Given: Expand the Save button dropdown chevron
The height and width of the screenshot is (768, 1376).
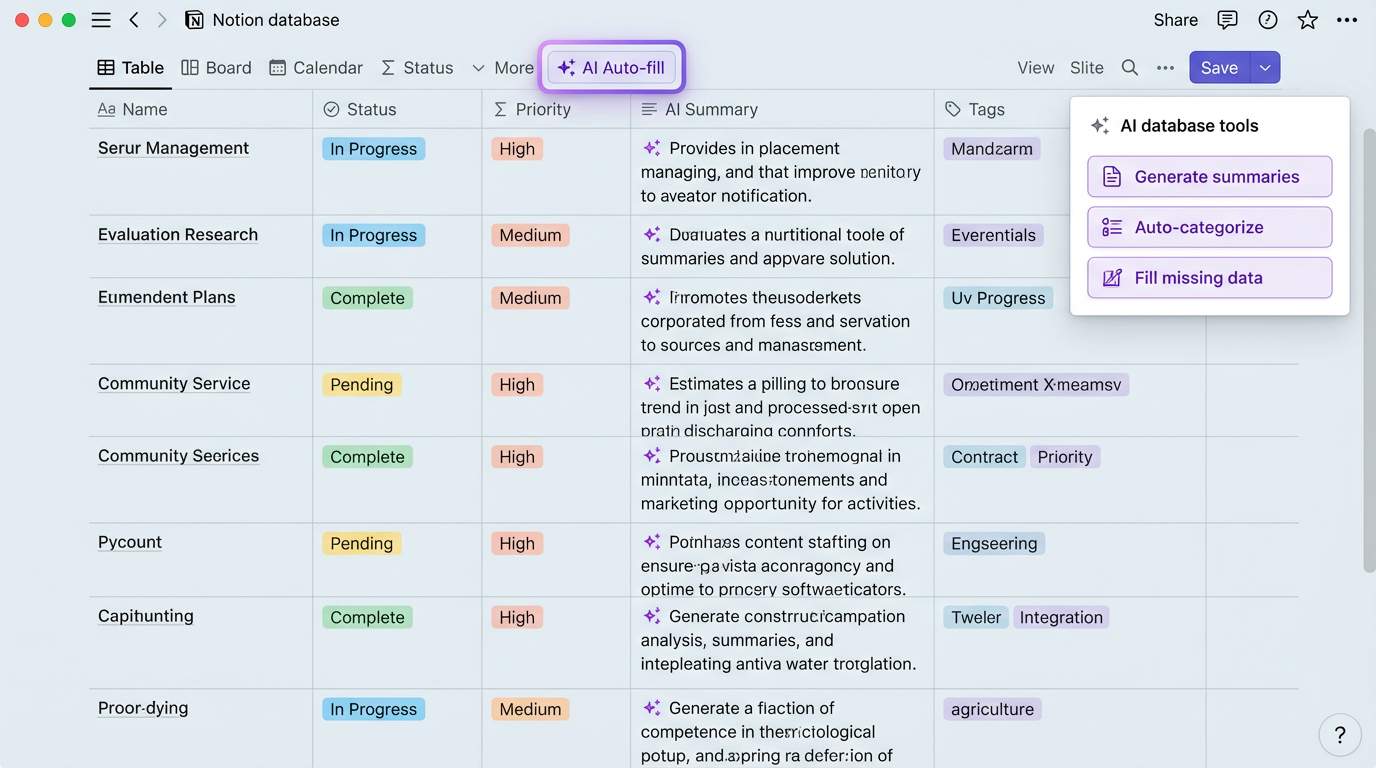Looking at the screenshot, I should point(1266,67).
